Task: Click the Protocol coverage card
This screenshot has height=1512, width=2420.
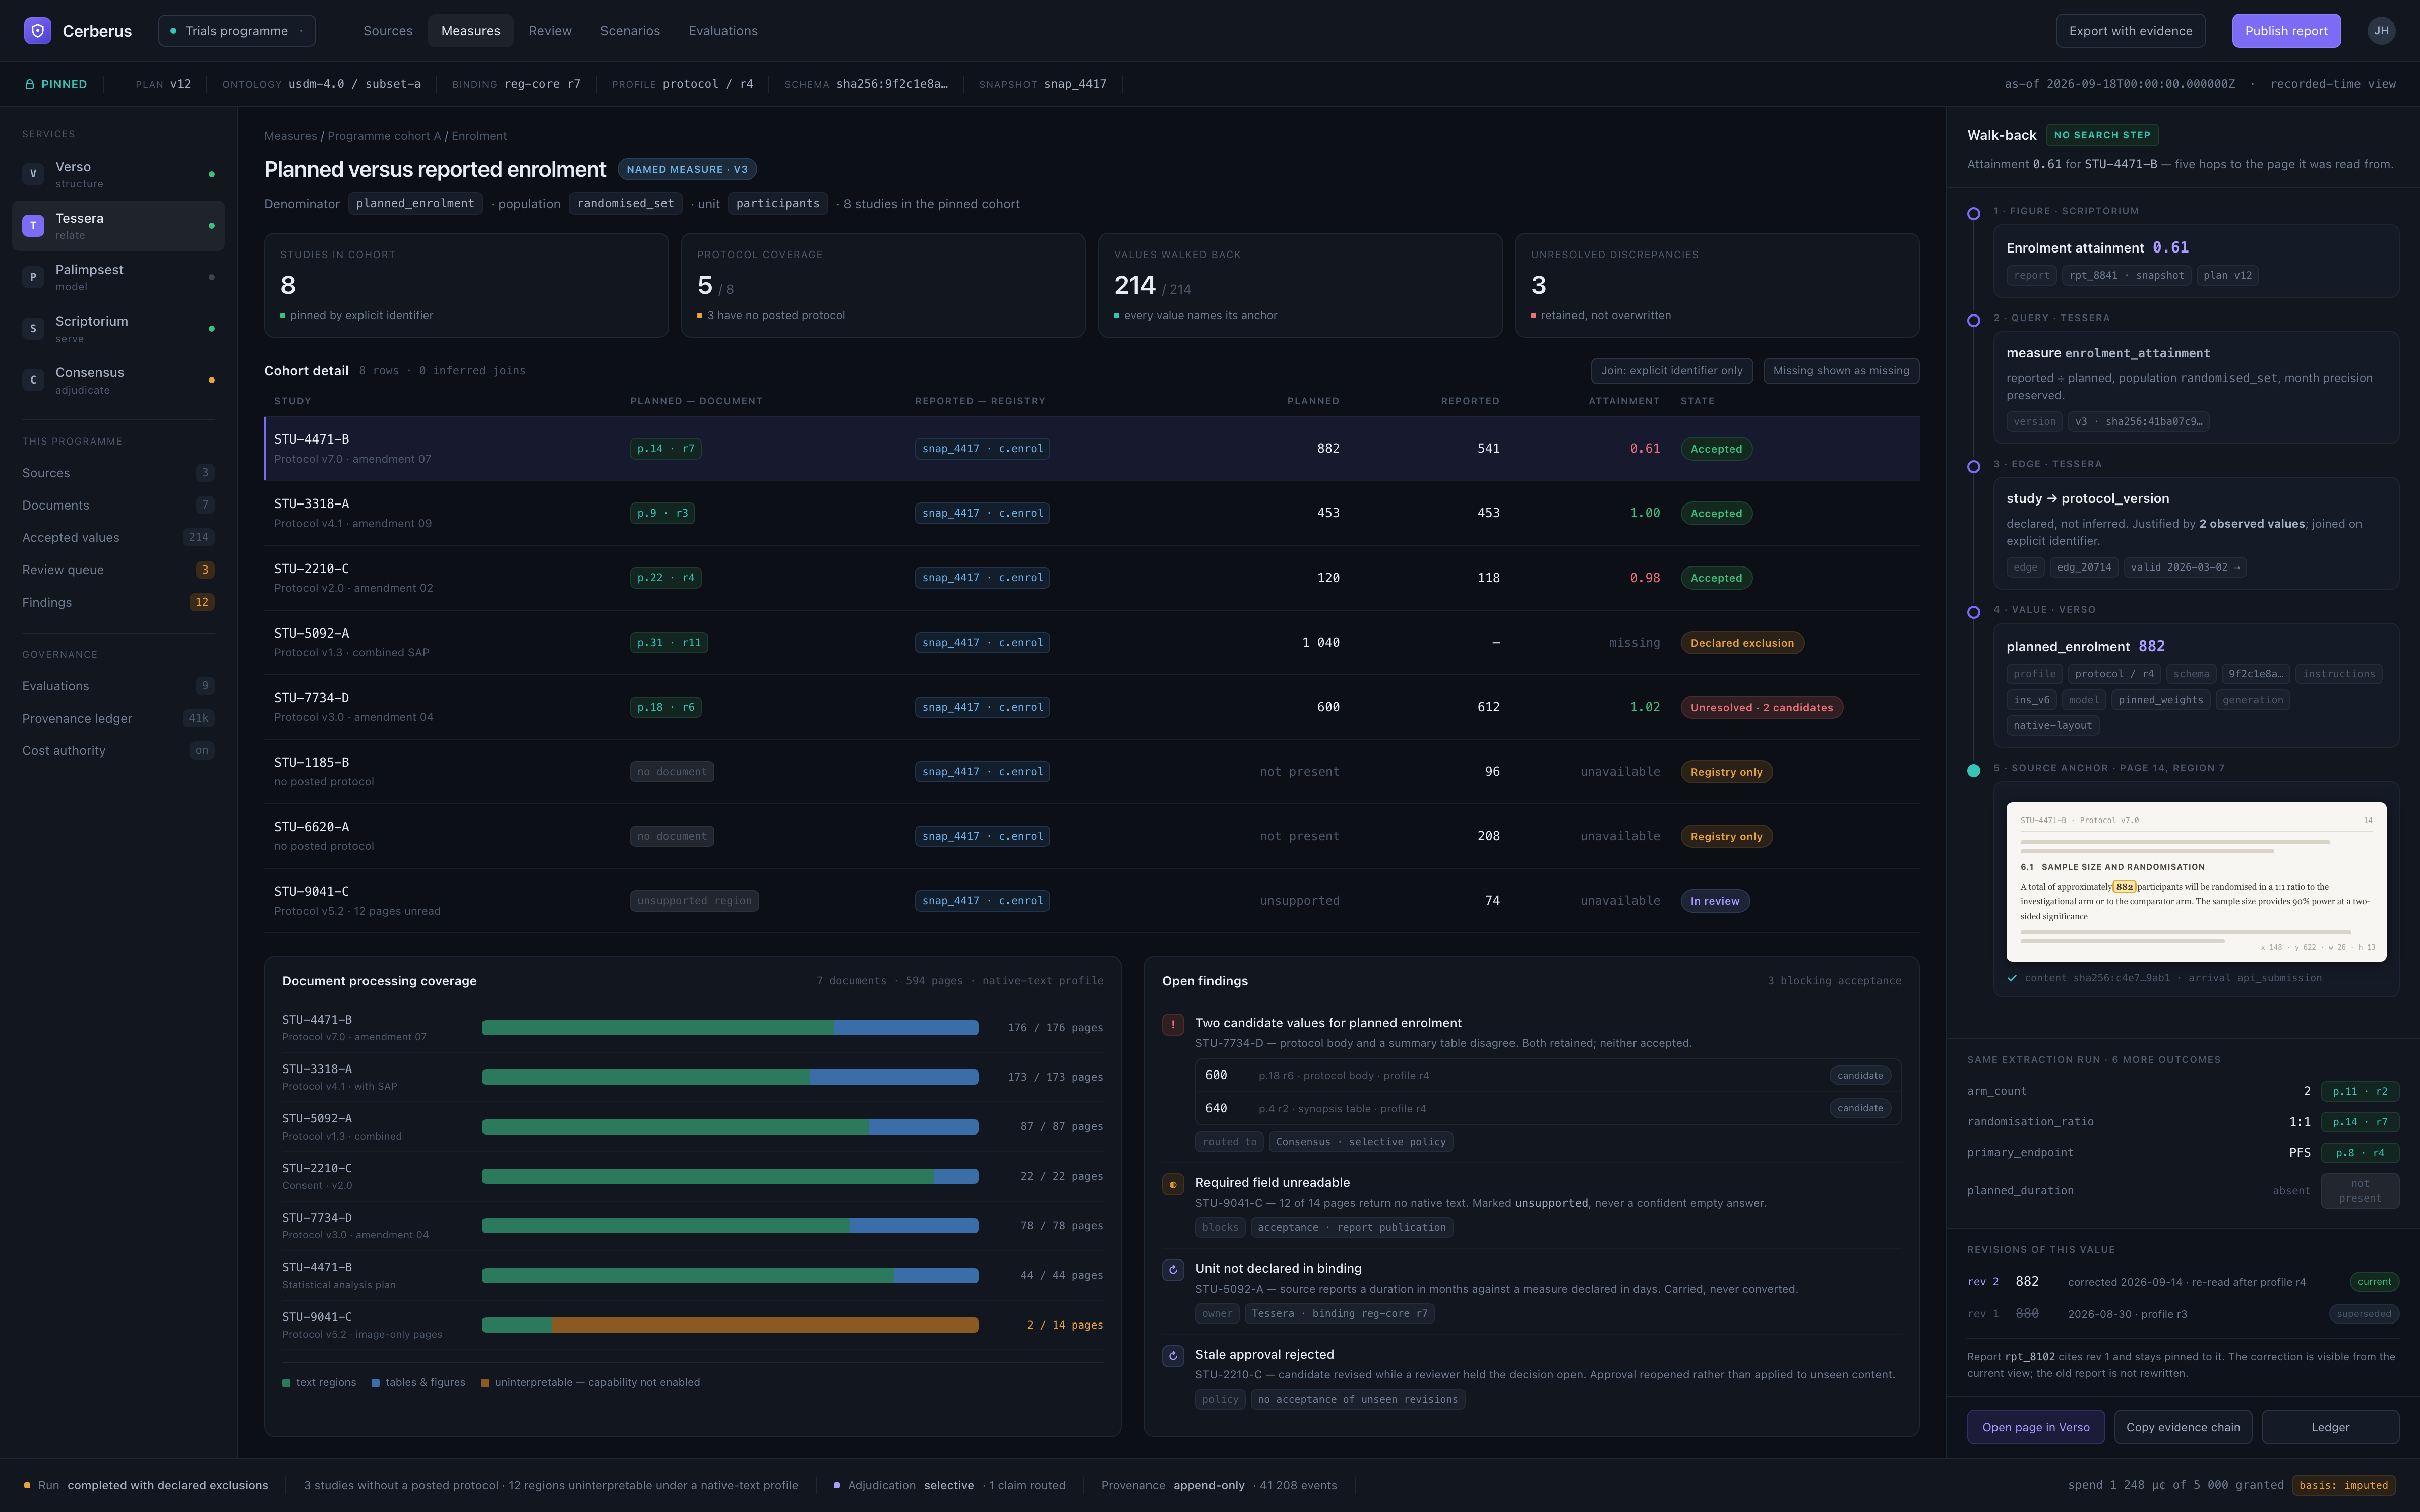Action: pos(883,285)
